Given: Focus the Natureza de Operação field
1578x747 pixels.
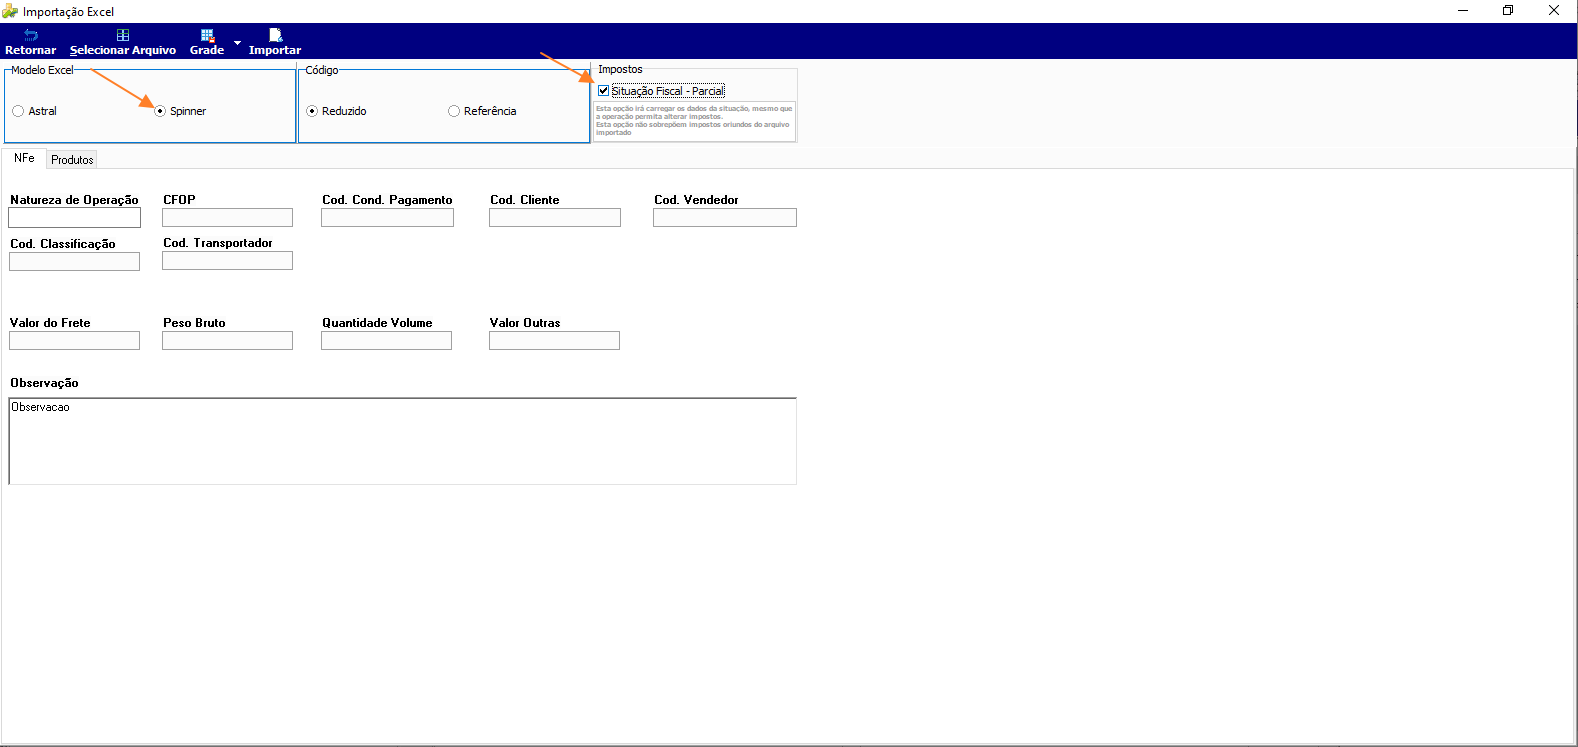Looking at the screenshot, I should click(75, 217).
